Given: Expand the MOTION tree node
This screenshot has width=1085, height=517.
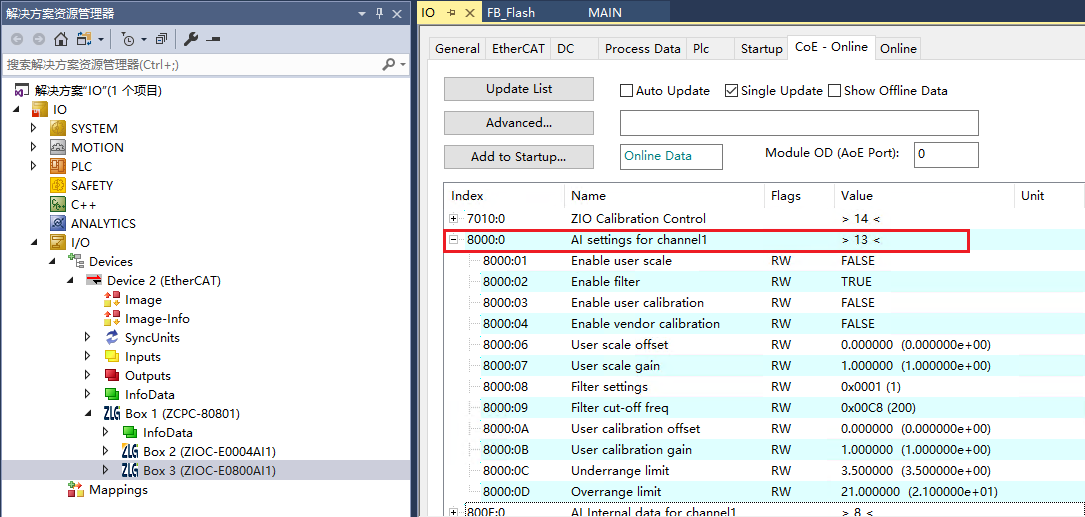Looking at the screenshot, I should pos(33,147).
